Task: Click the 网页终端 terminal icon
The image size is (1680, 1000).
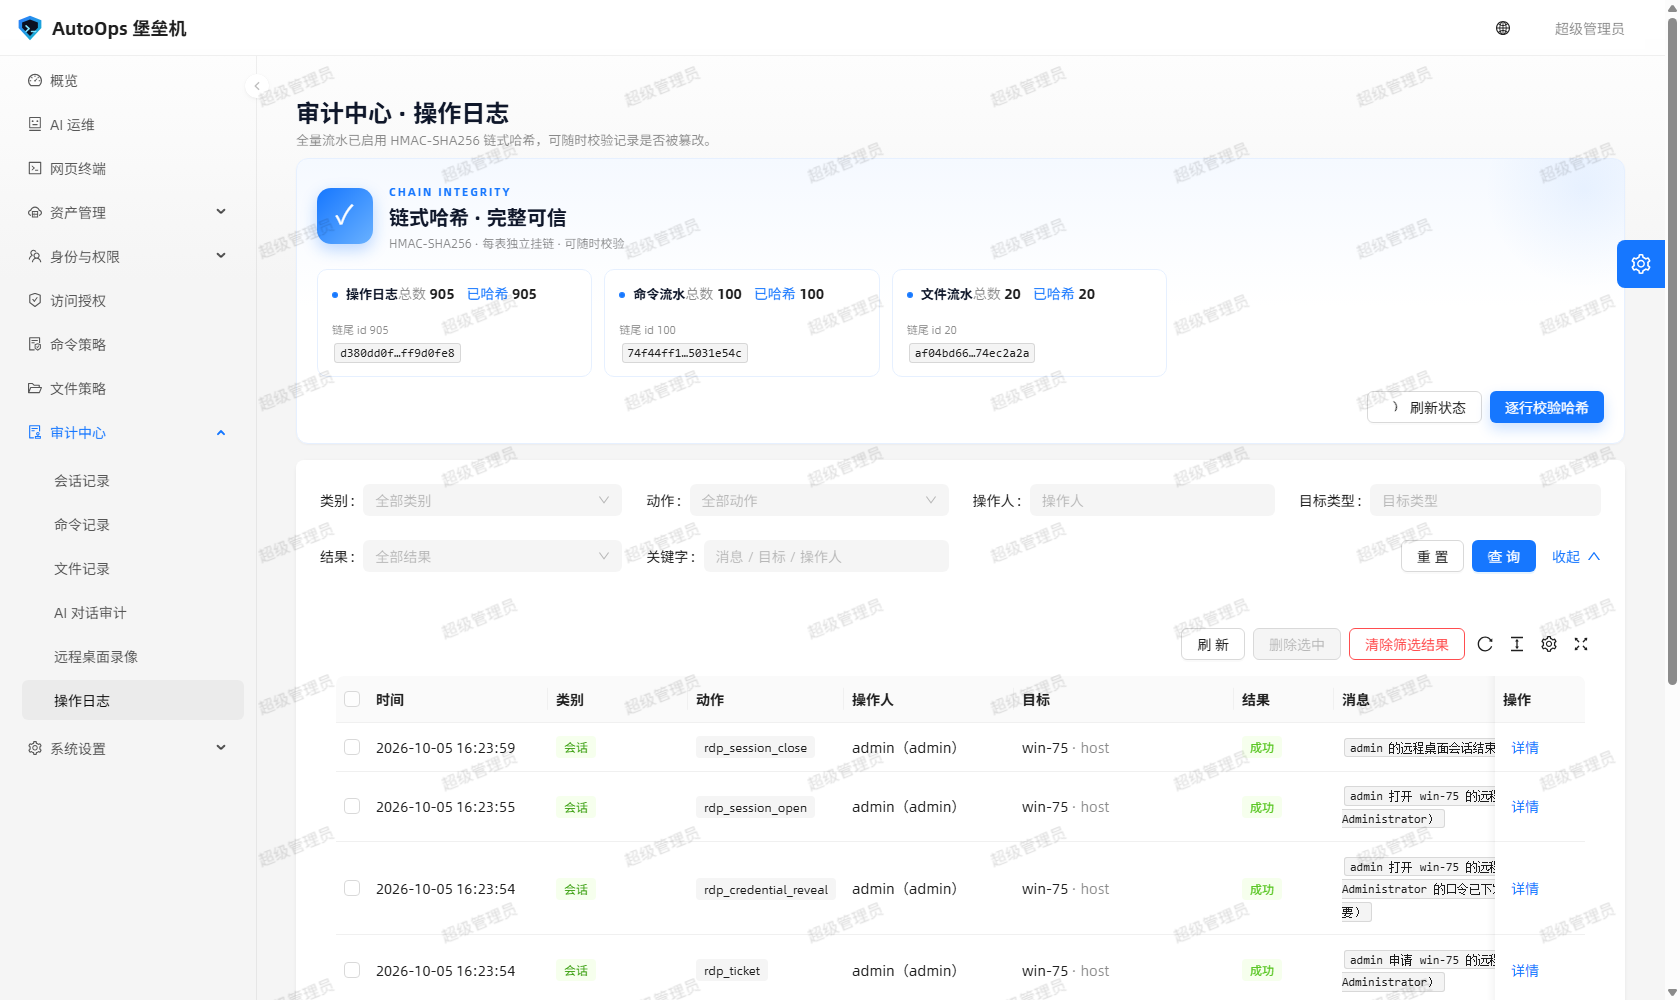Action: pyautogui.click(x=35, y=168)
